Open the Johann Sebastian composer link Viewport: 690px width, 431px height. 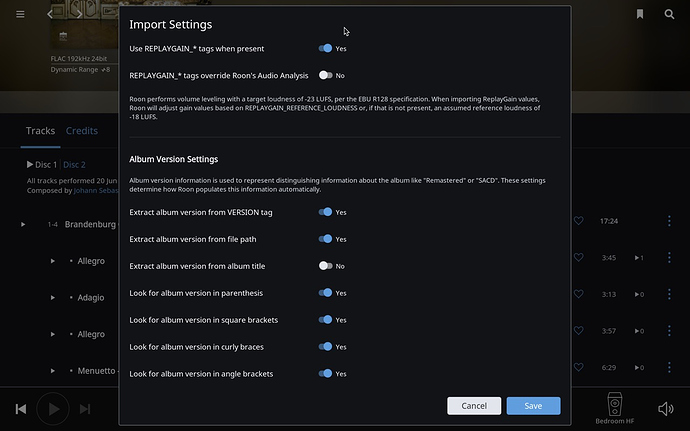pyautogui.click(x=96, y=191)
